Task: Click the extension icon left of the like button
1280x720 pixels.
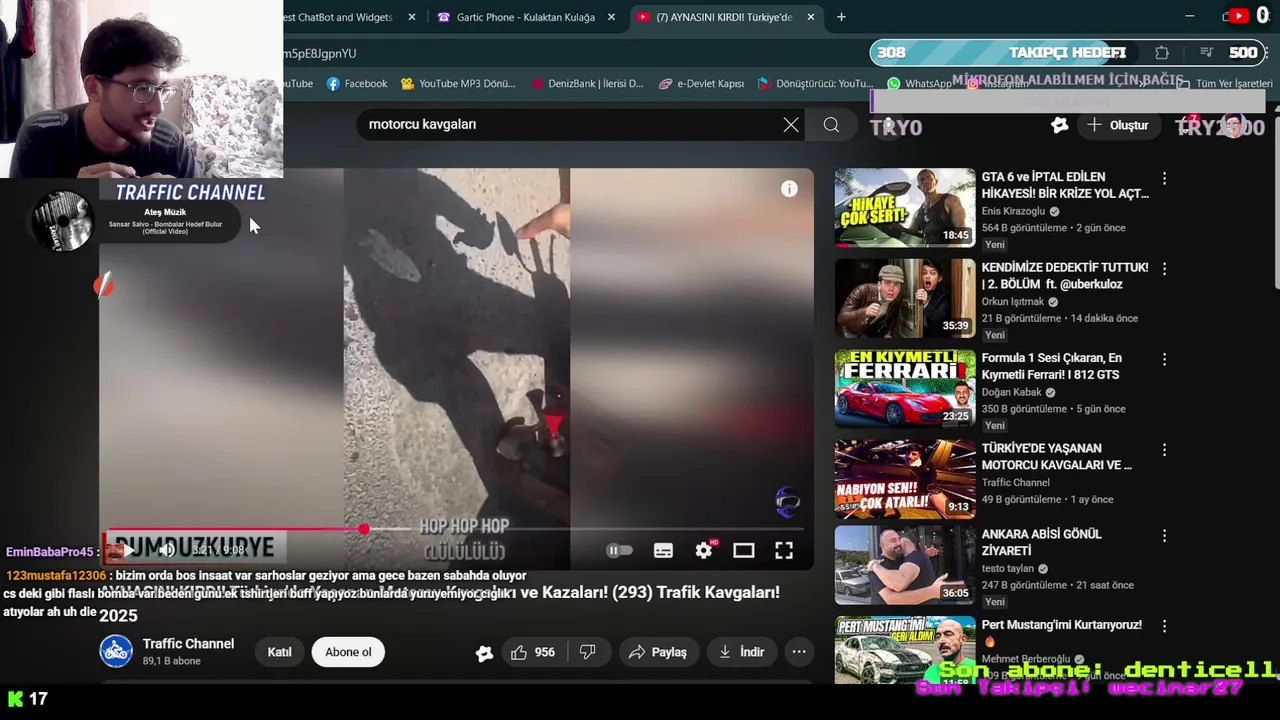Action: pos(484,653)
